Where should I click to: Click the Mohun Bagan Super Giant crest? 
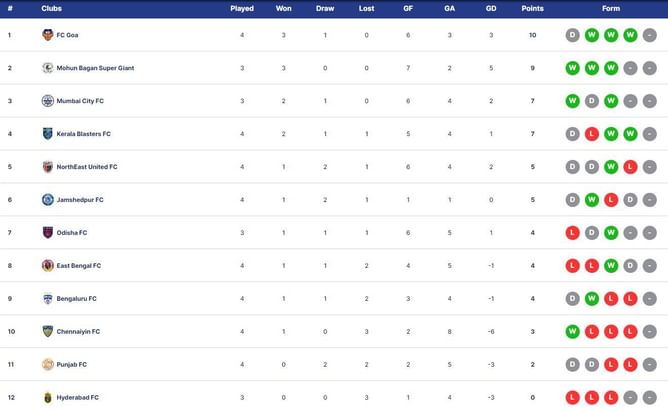(47, 68)
